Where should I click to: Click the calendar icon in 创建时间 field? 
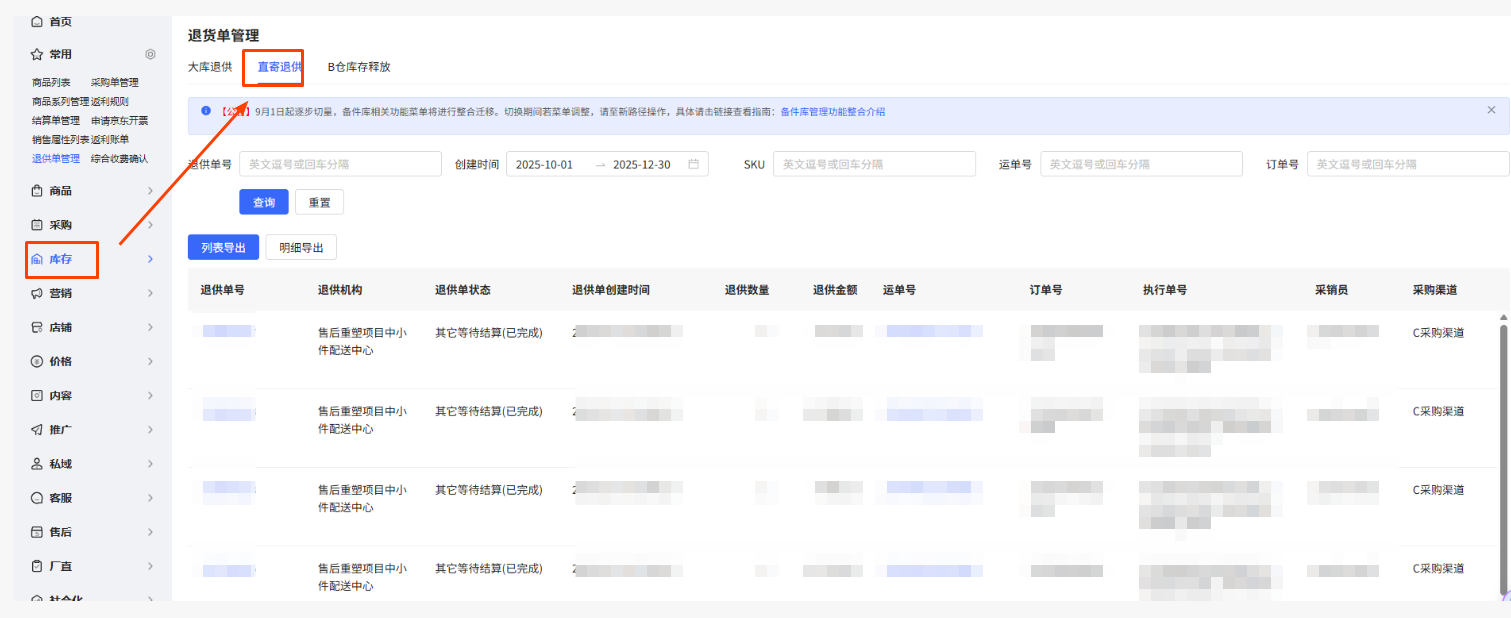click(x=693, y=164)
